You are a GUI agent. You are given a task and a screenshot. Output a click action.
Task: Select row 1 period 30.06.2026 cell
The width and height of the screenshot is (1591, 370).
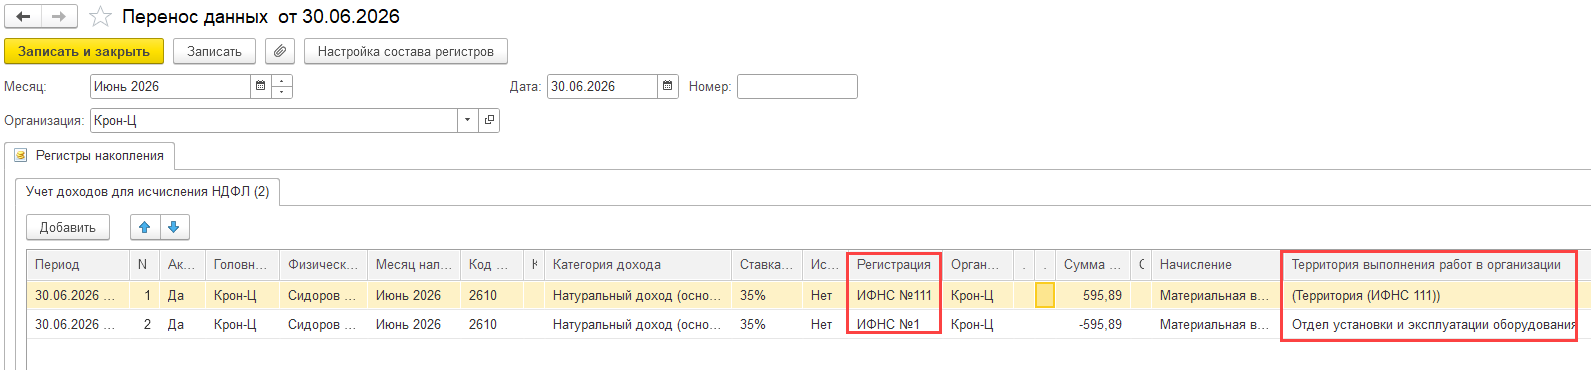[x=78, y=295]
